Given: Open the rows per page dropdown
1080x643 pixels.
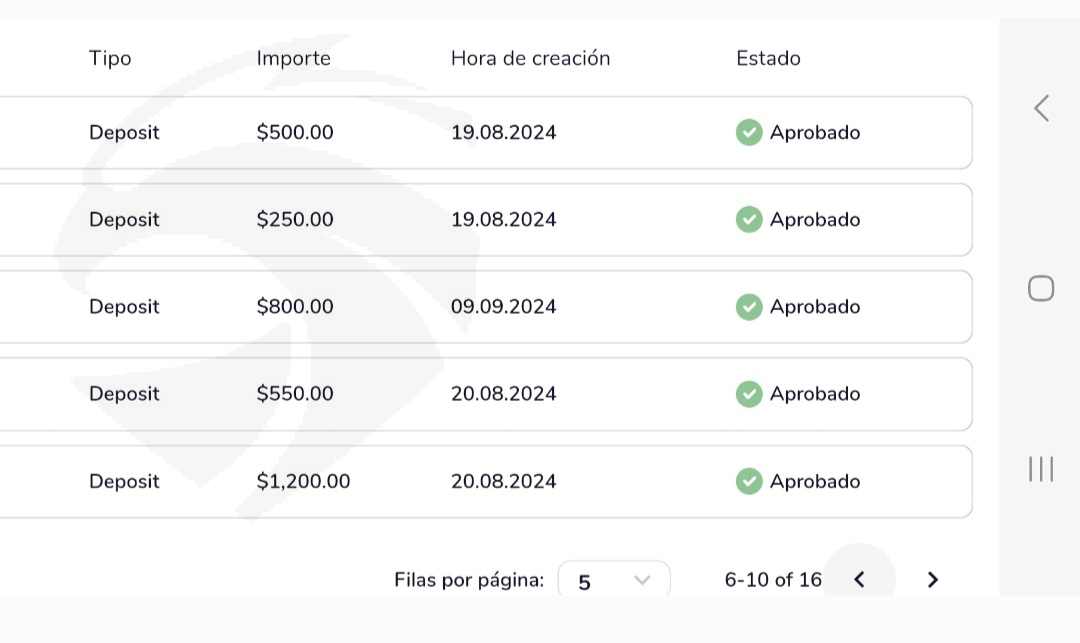Looking at the screenshot, I should point(614,580).
